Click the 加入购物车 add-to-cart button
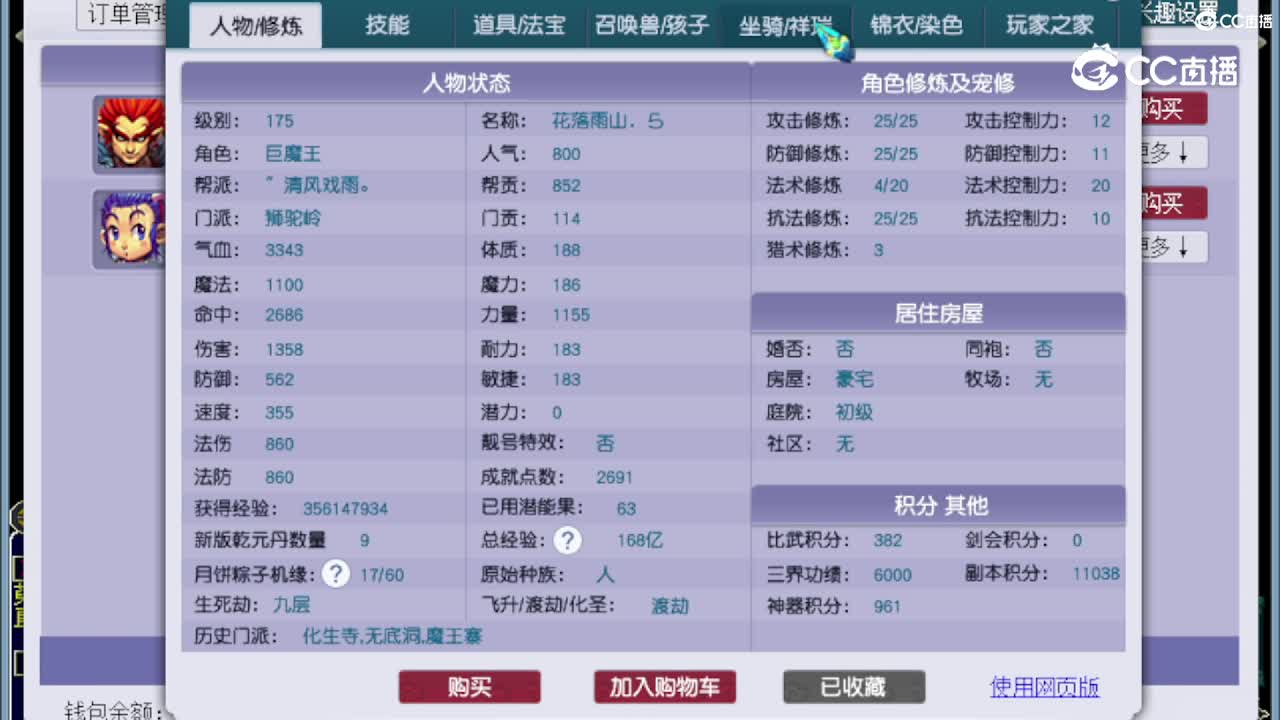 664,687
